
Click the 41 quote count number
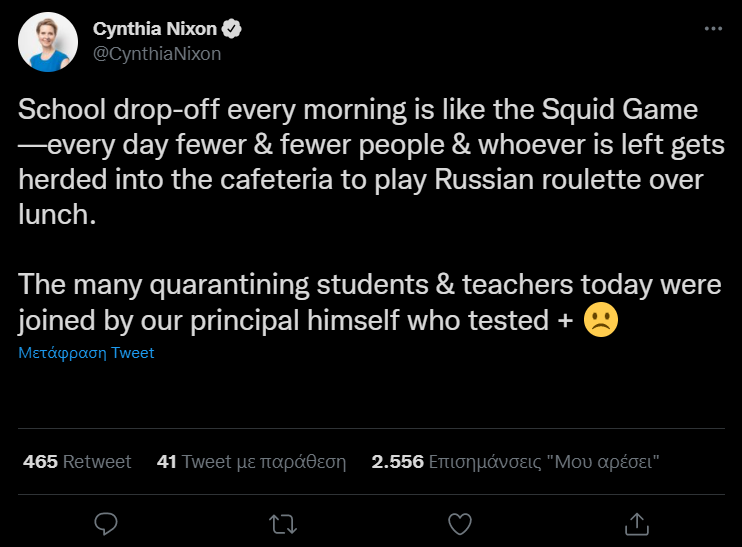167,462
